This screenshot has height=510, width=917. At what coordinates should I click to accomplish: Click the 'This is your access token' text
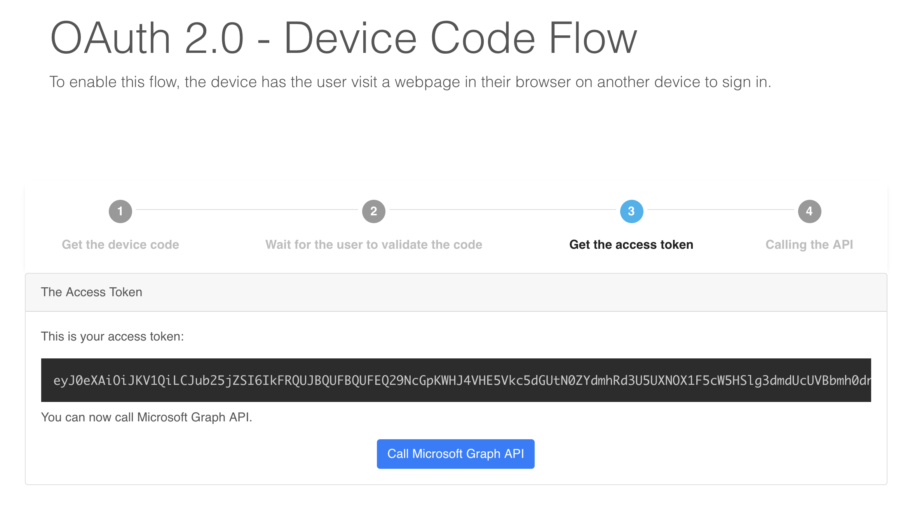tap(112, 336)
